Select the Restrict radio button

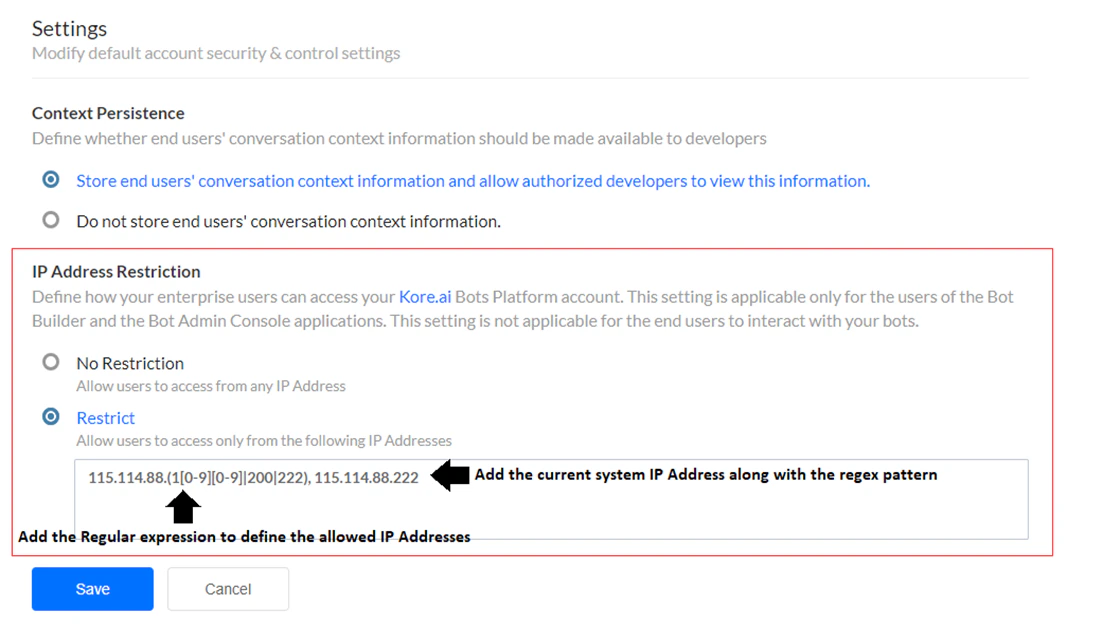pyautogui.click(x=50, y=418)
